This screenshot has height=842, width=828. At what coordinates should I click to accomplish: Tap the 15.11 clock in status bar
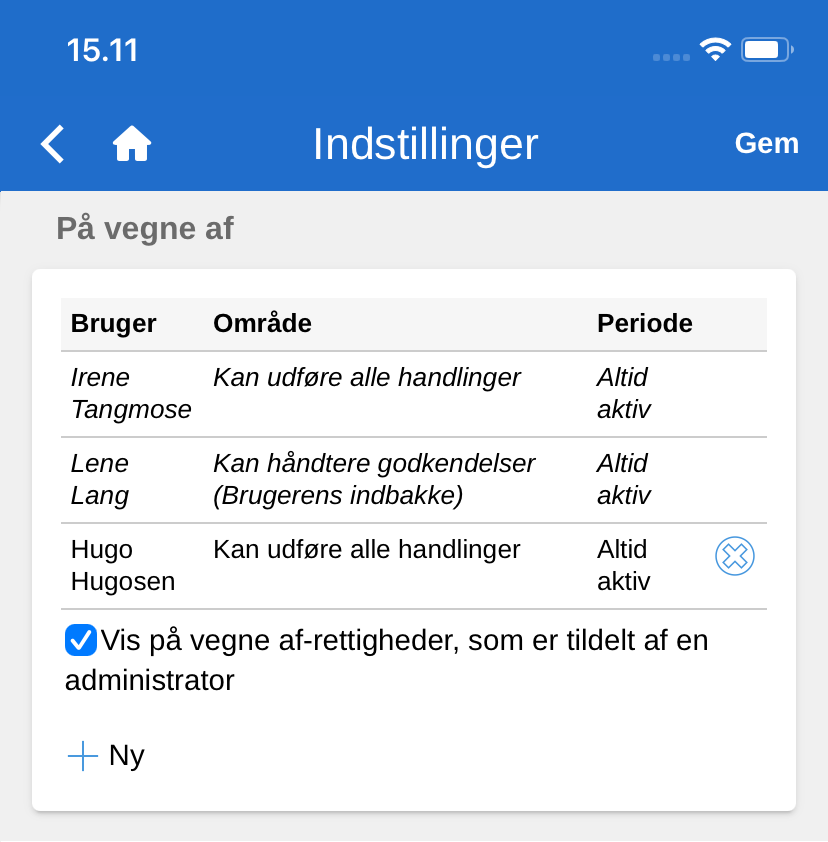(102, 50)
